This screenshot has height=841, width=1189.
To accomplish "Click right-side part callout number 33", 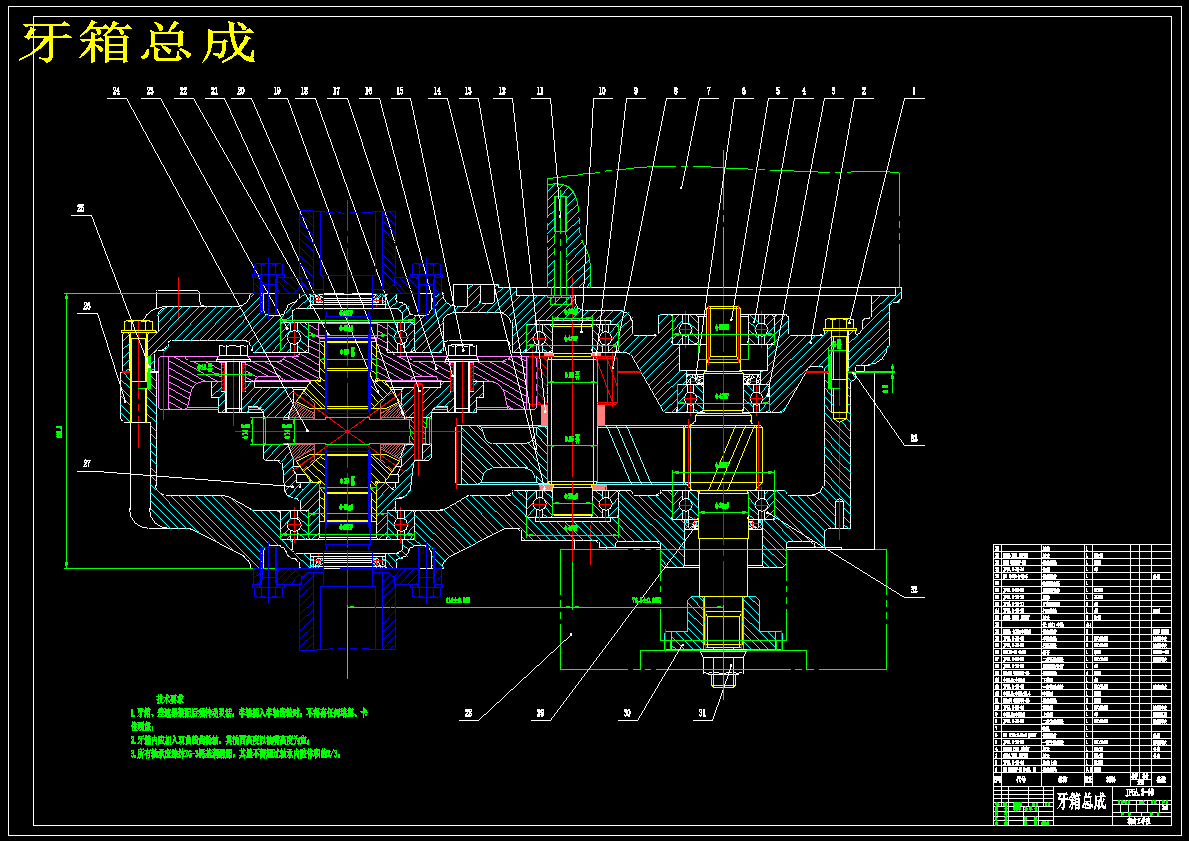I will tap(914, 438).
